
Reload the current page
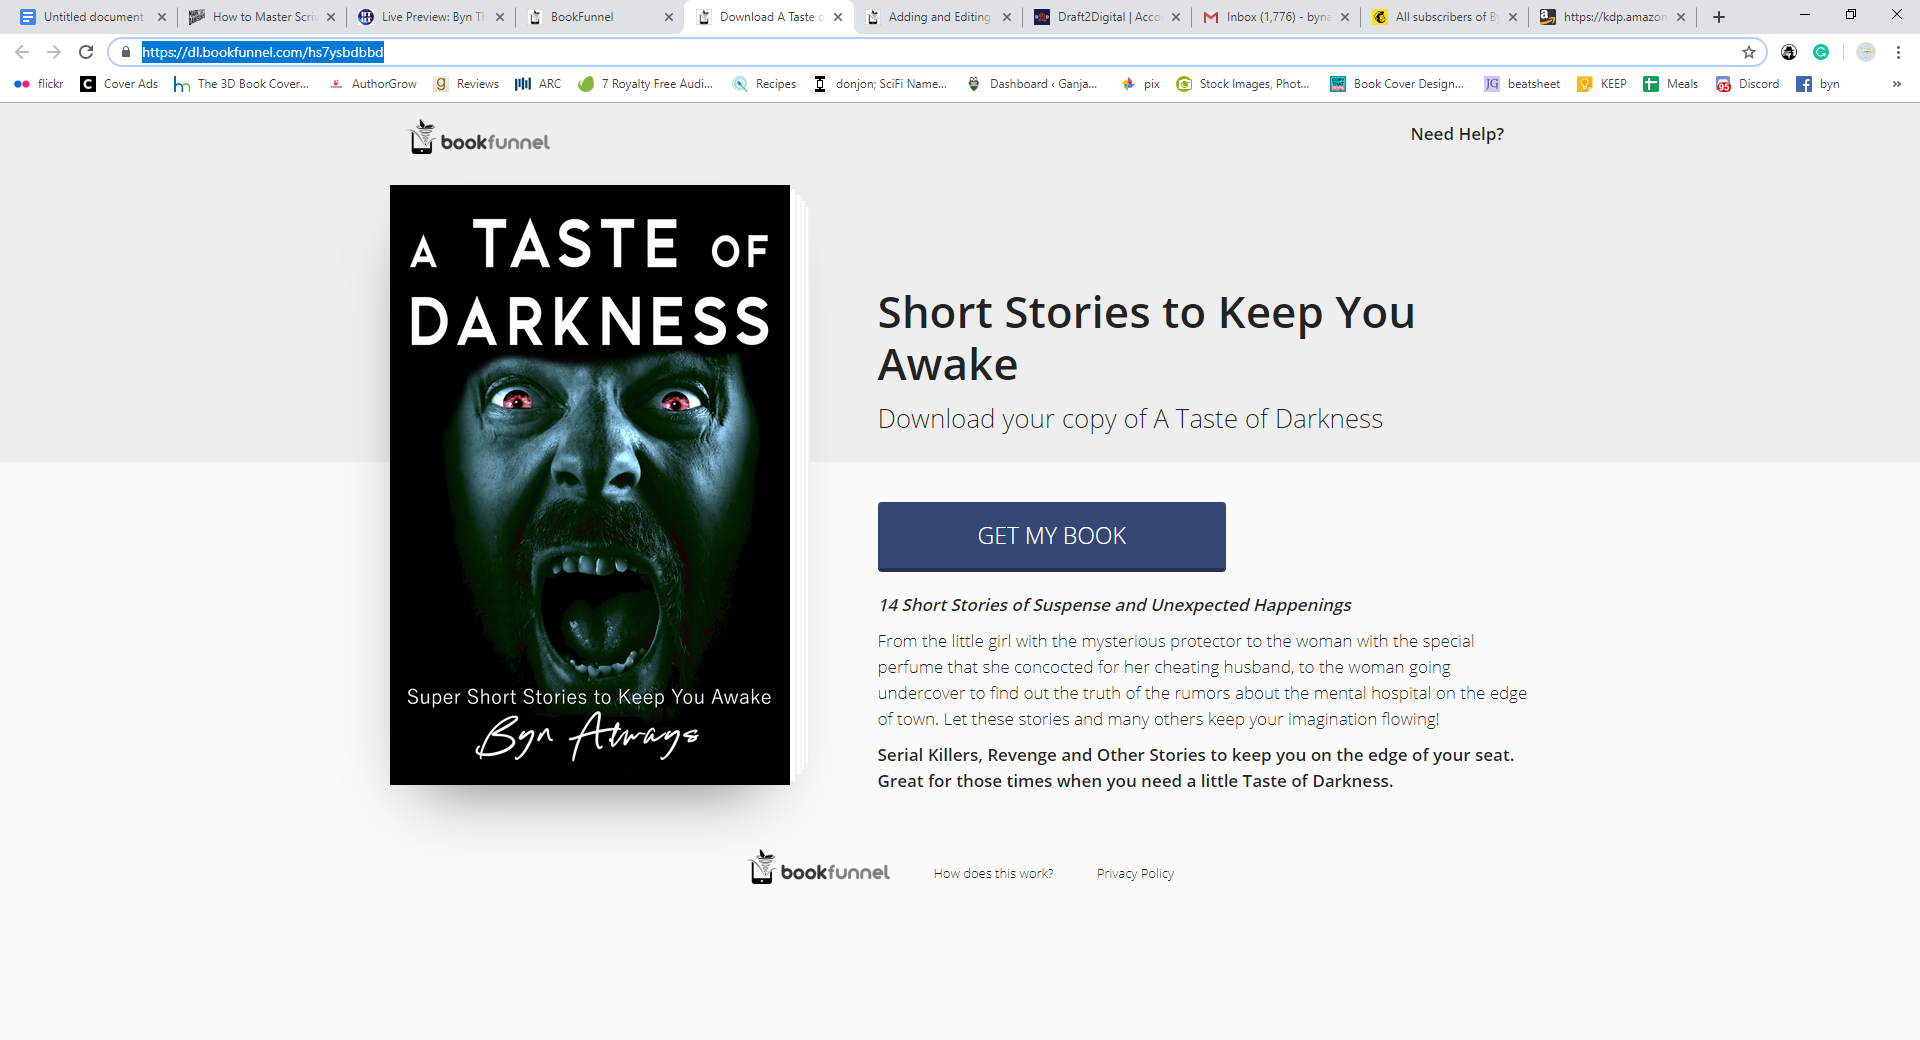(x=86, y=52)
